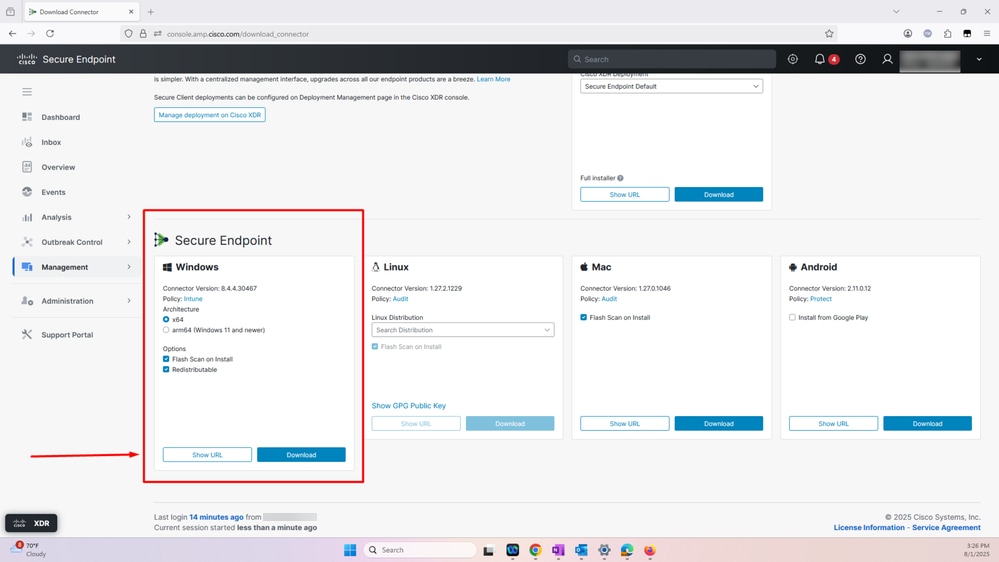This screenshot has width=999, height=562.
Task: Download the Windows connector
Action: [x=301, y=455]
